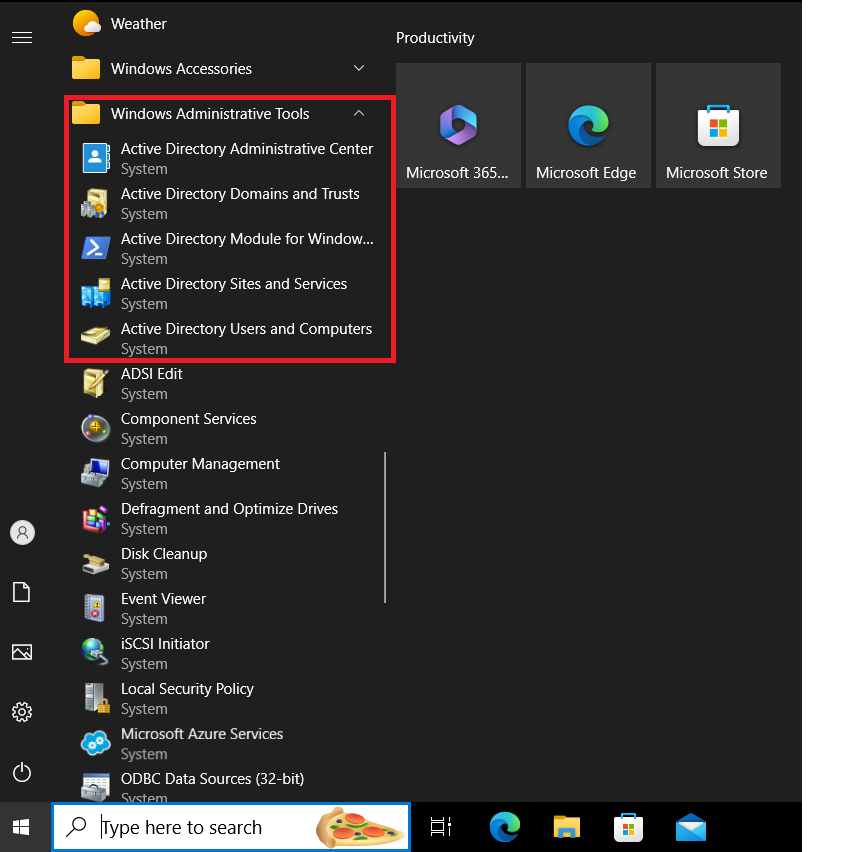Open Task View on the taskbar
The height and width of the screenshot is (852, 866).
tap(441, 827)
